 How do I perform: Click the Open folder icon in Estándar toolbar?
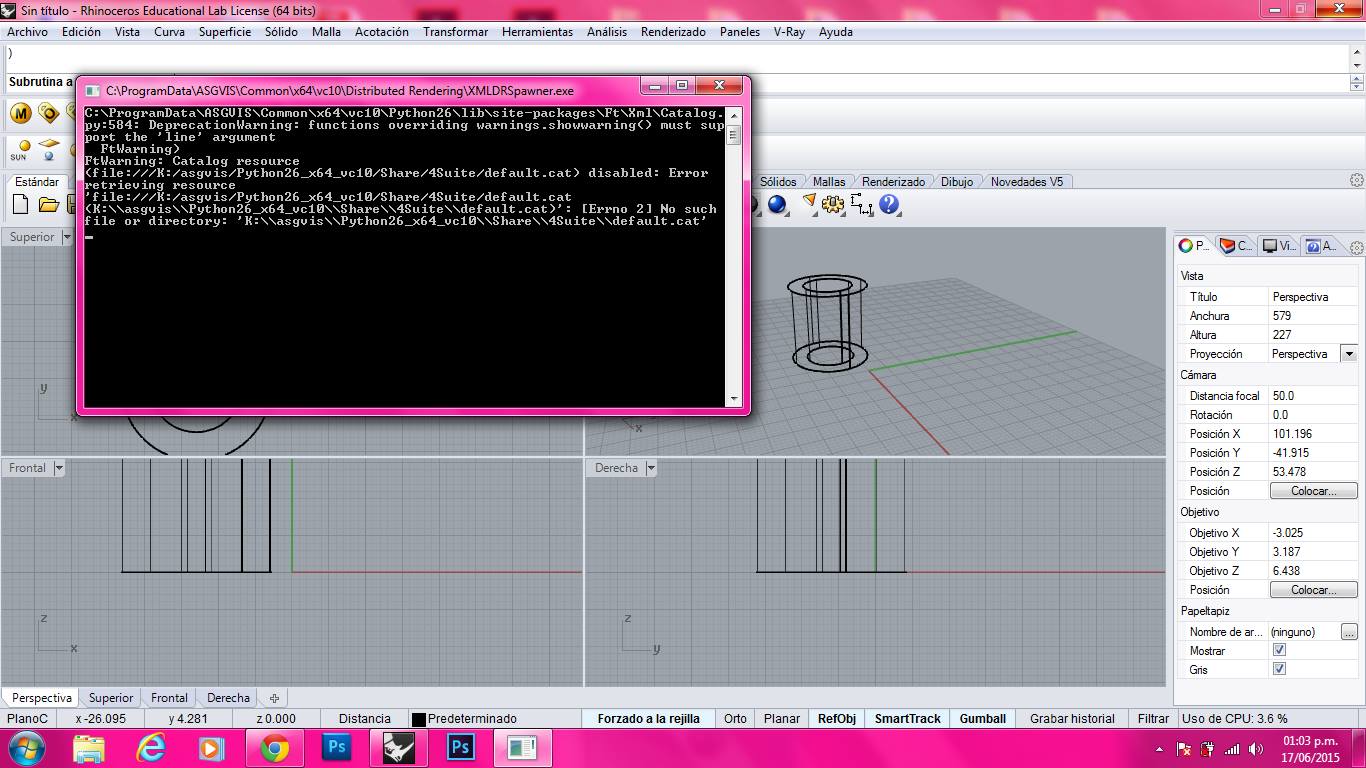48,205
